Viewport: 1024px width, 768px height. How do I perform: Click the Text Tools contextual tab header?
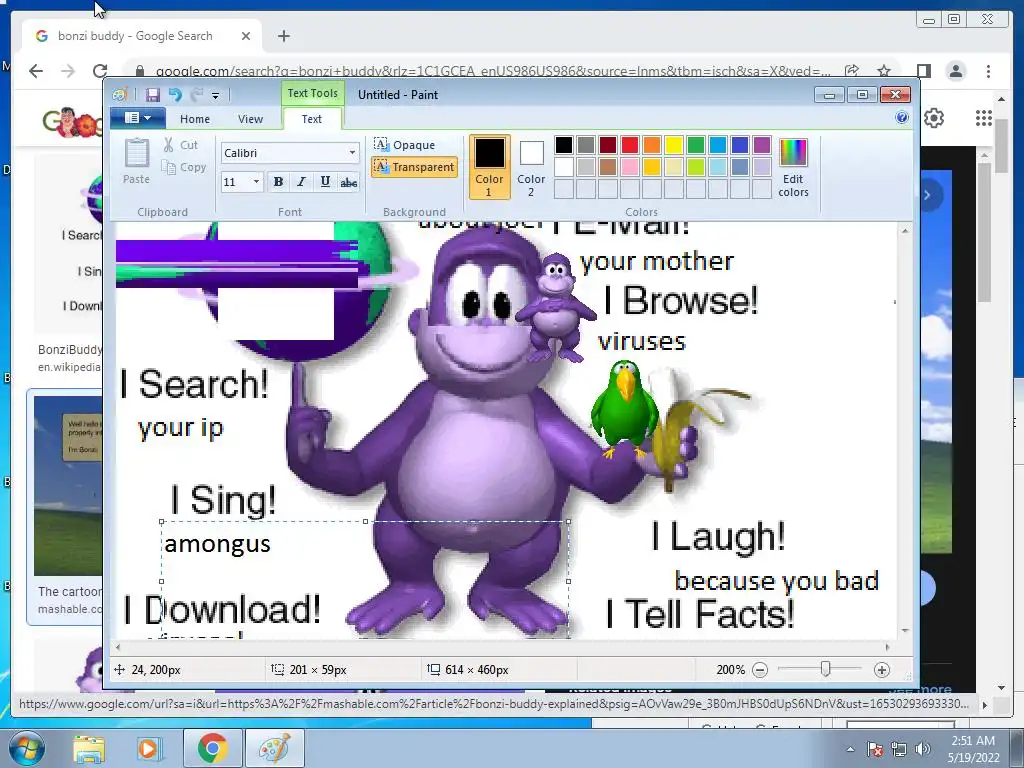(312, 93)
